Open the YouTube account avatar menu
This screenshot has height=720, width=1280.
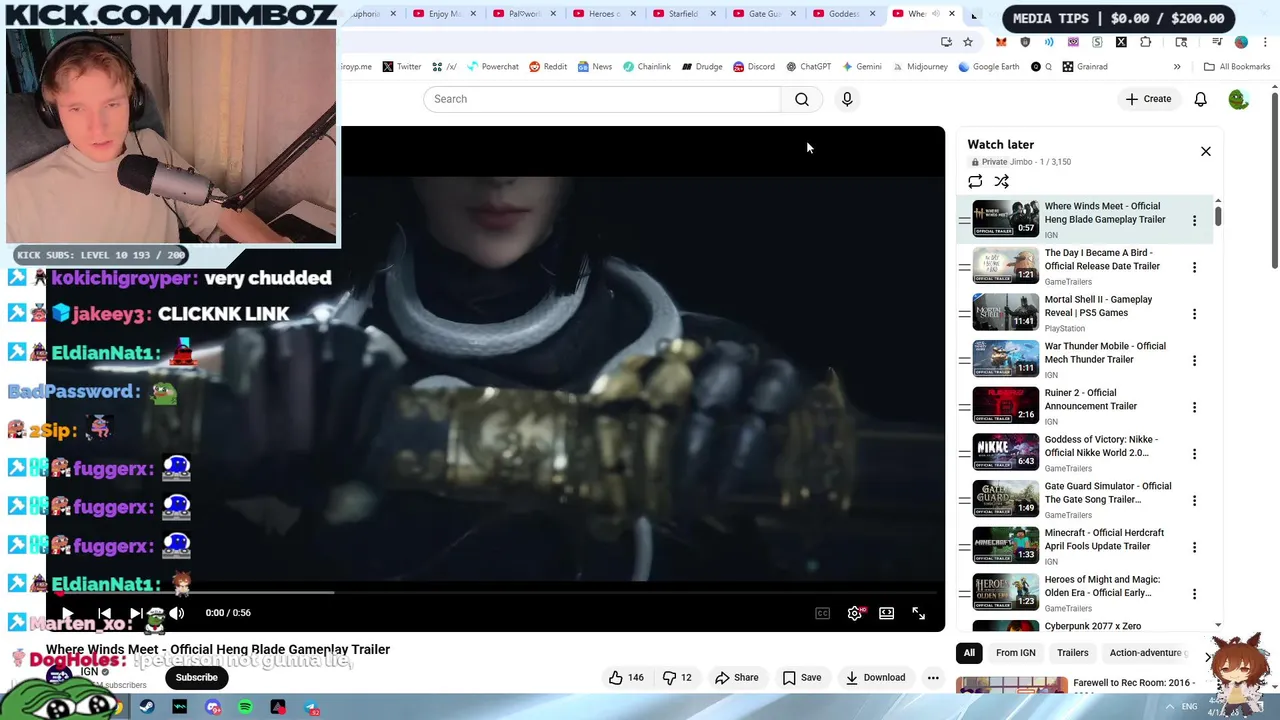point(1238,99)
